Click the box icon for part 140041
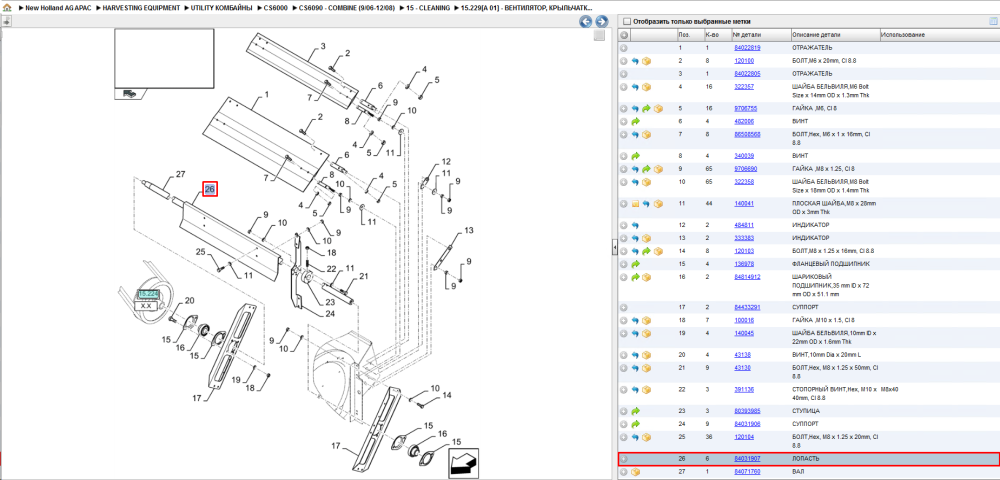The width and height of the screenshot is (1000, 480). click(x=658, y=204)
